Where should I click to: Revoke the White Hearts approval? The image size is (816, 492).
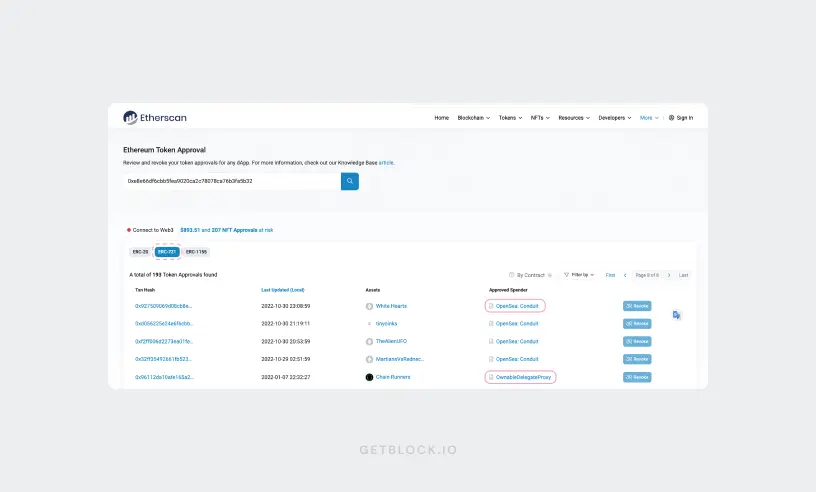coord(637,306)
